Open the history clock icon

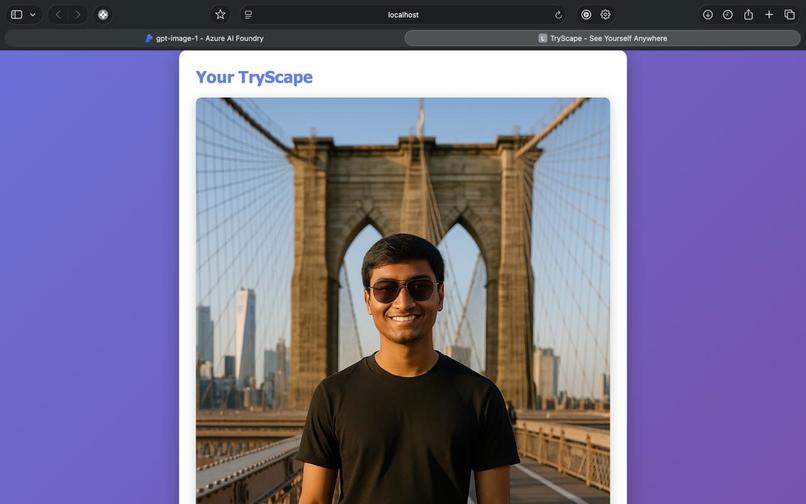[728, 14]
